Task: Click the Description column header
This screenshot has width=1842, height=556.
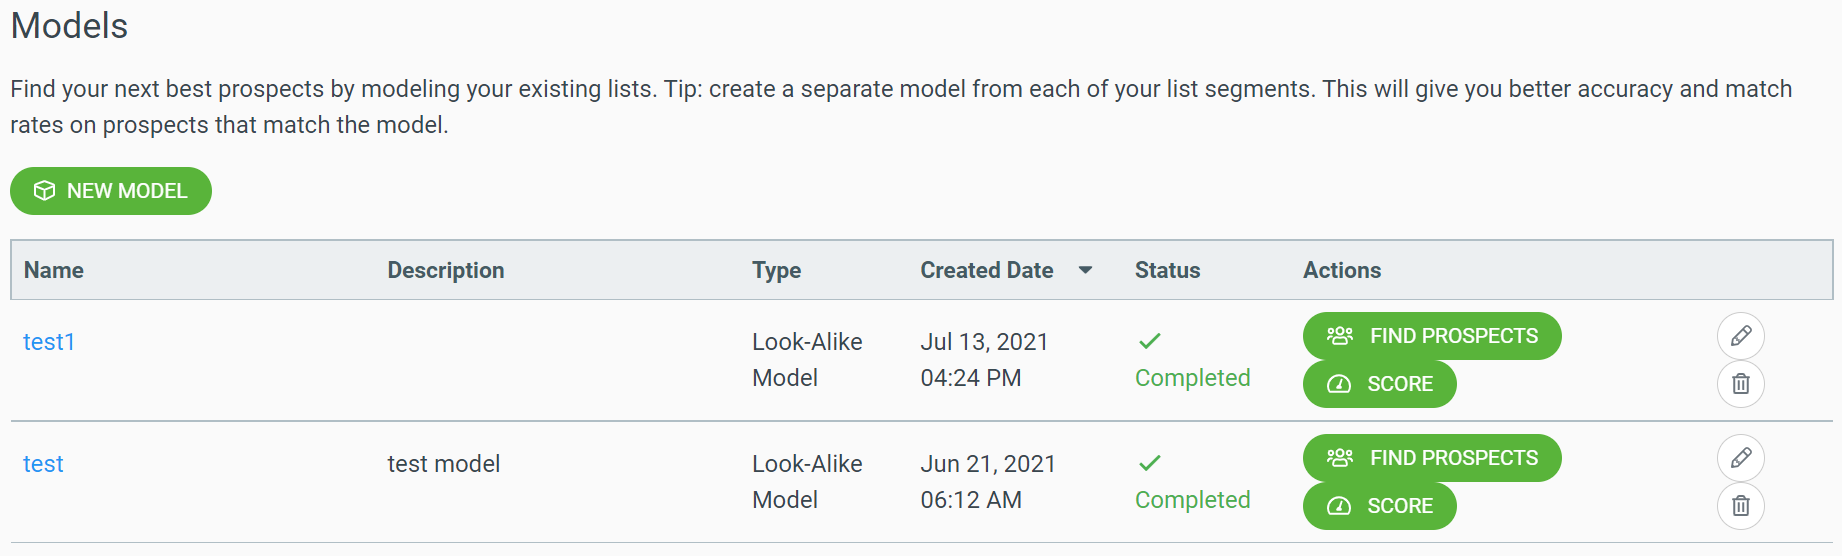Action: [x=446, y=270]
